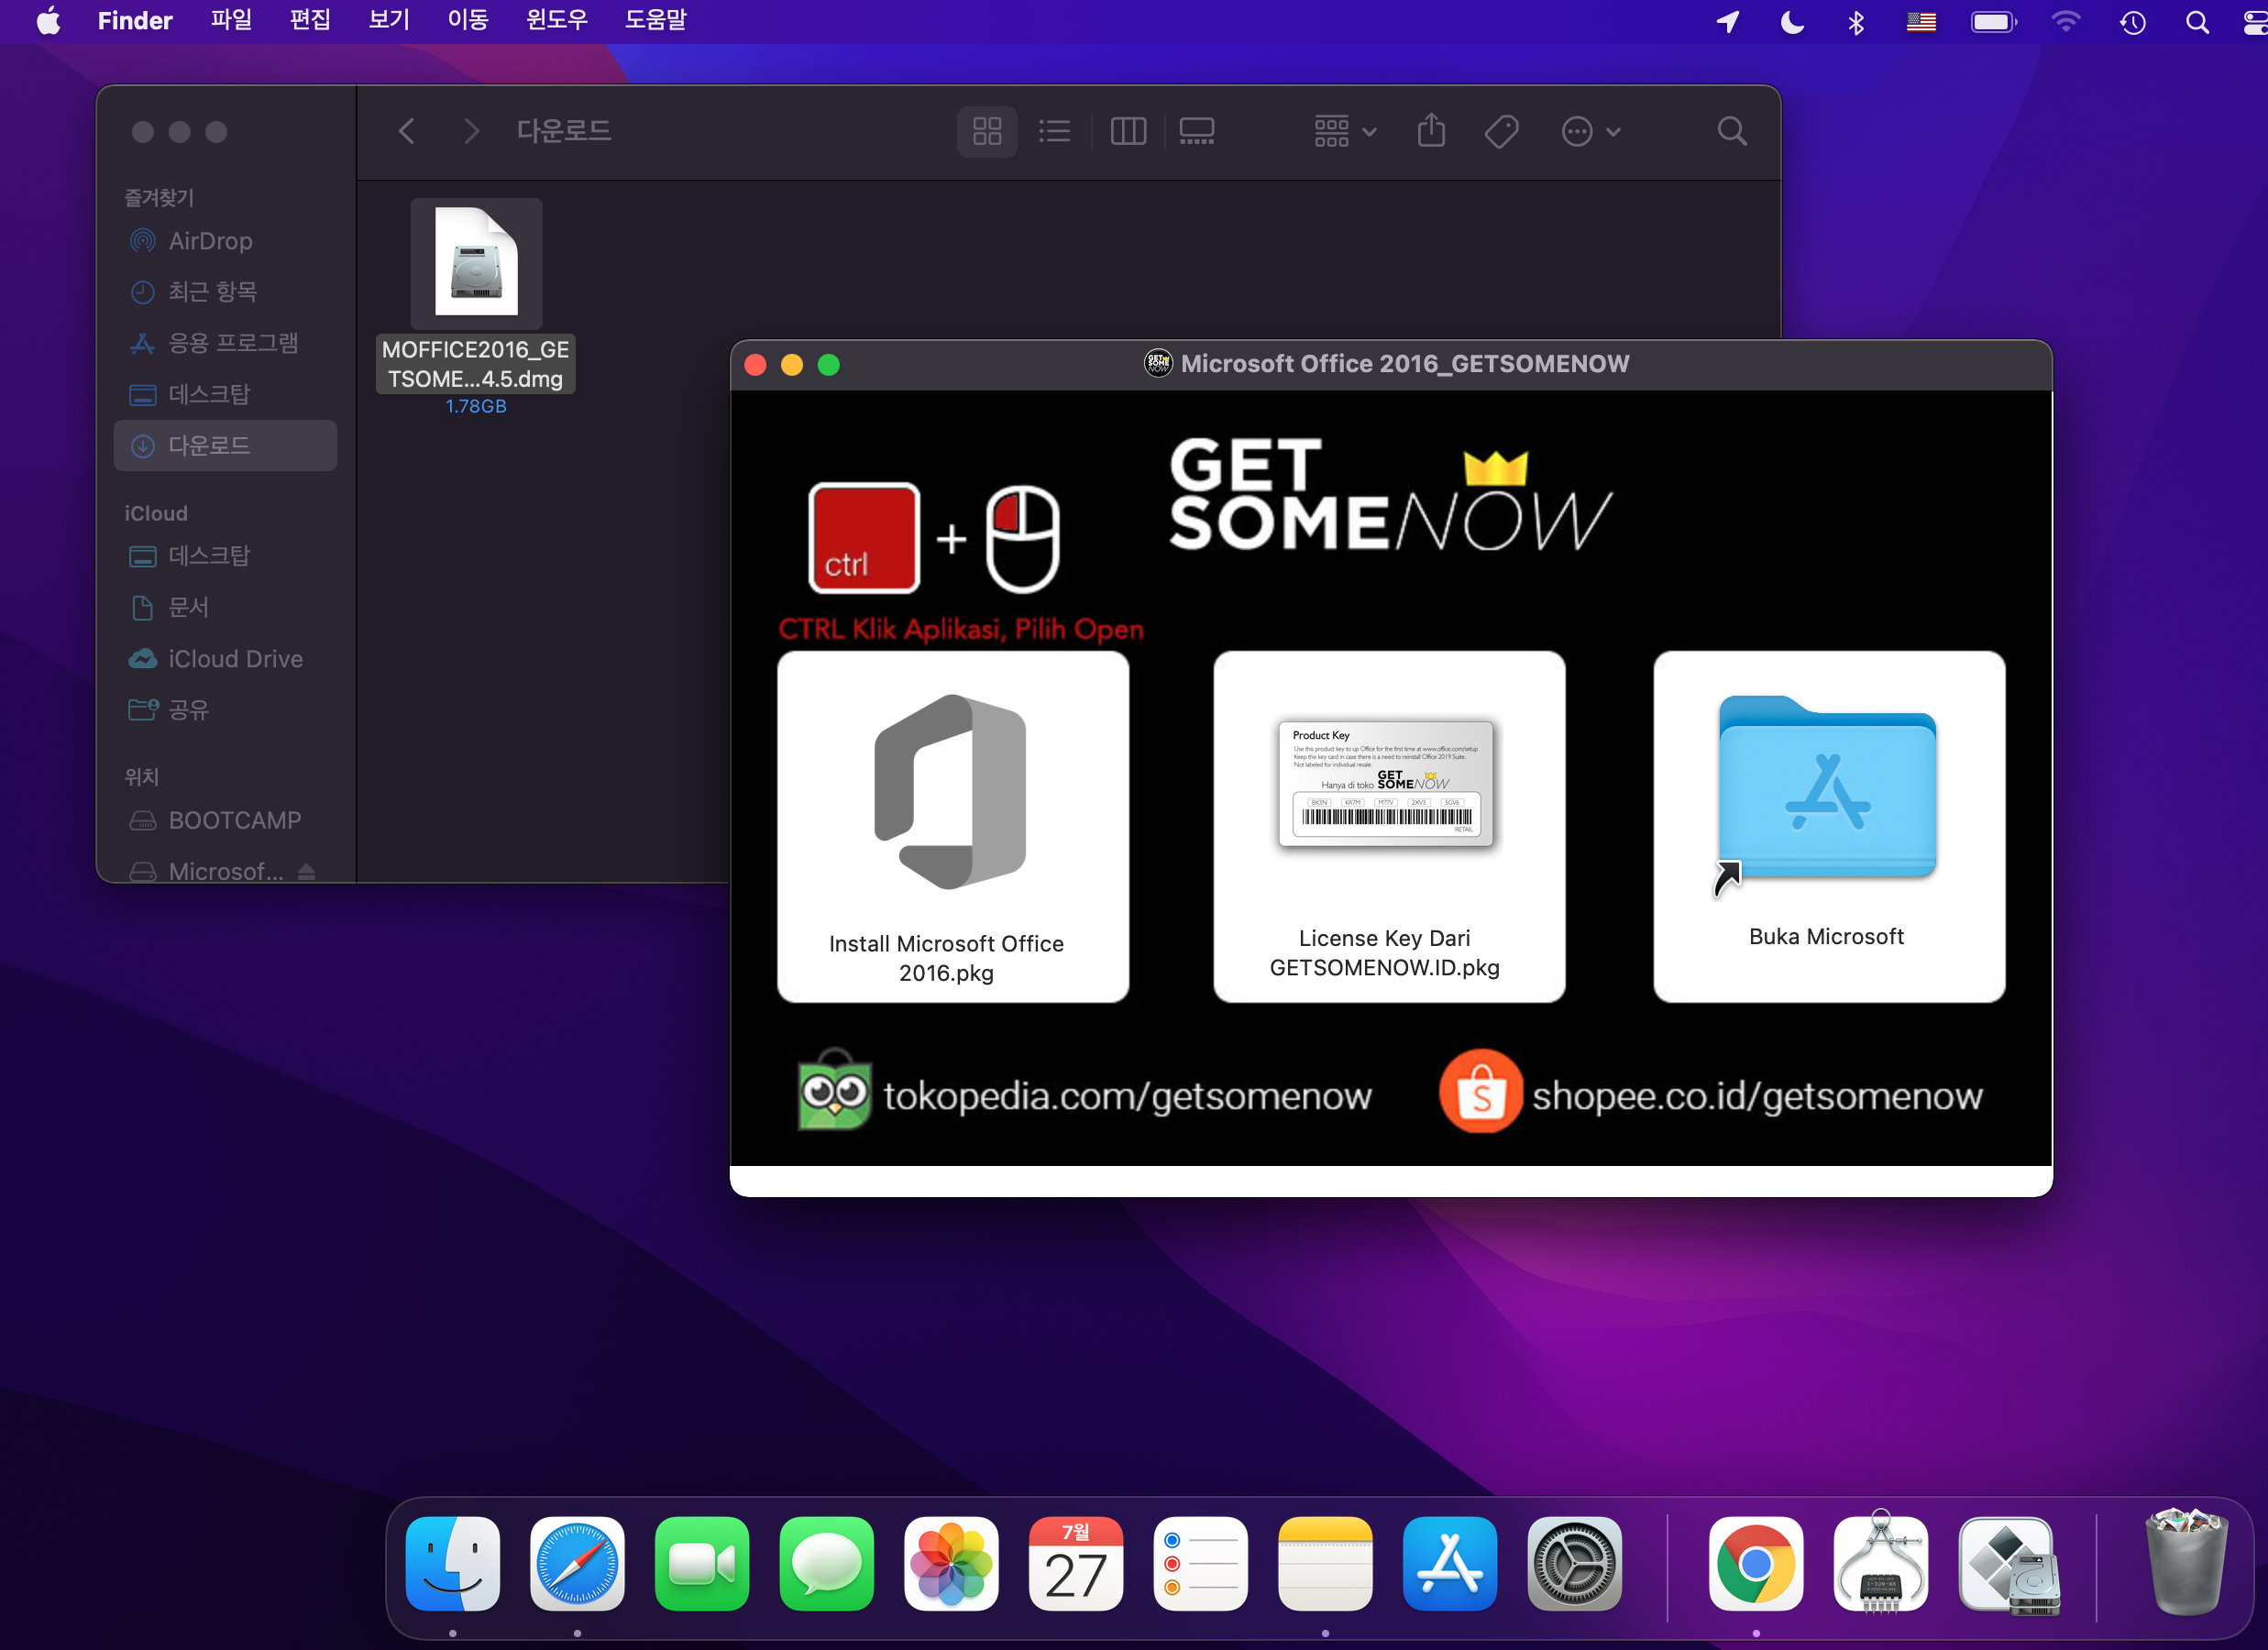Open Finder from the Dock
The width and height of the screenshot is (2268, 1650).
tap(453, 1564)
